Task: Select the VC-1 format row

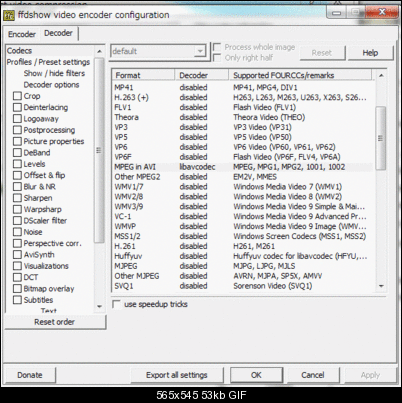Action: click(242, 217)
